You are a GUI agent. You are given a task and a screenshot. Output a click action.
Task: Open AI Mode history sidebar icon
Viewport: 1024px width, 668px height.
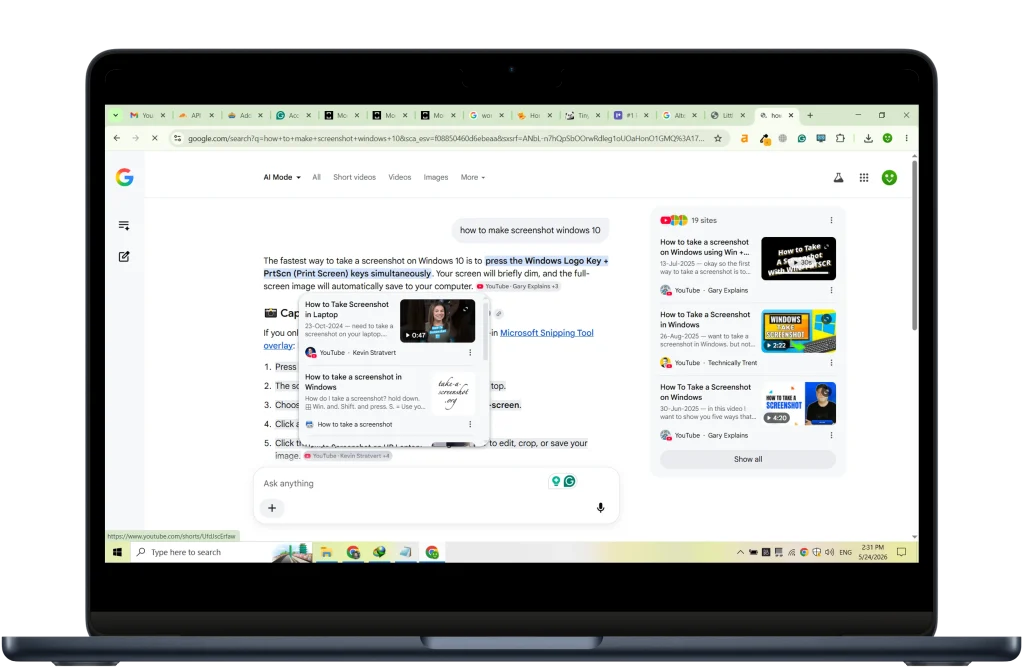pyautogui.click(x=124, y=225)
